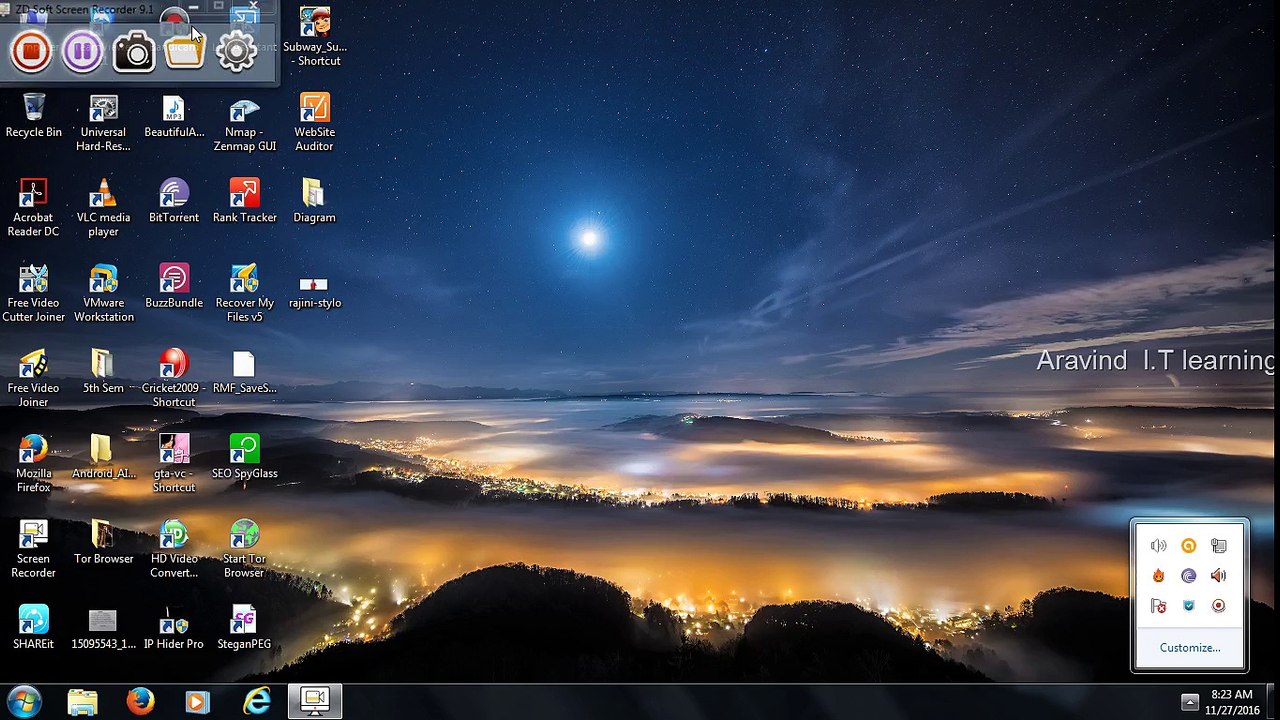Select the Rank Tracker icon
1280x720 pixels.
click(x=244, y=202)
